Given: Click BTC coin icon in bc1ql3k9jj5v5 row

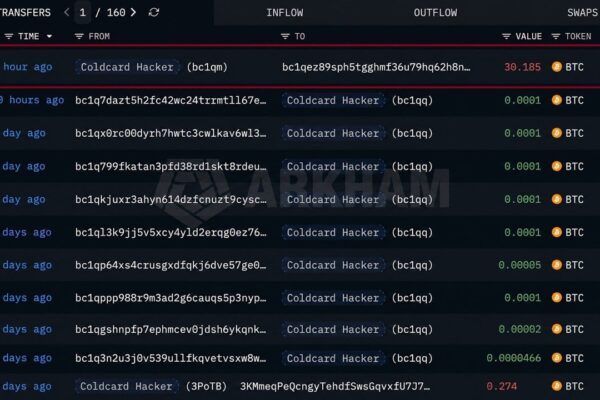Looking at the screenshot, I should click(557, 232).
